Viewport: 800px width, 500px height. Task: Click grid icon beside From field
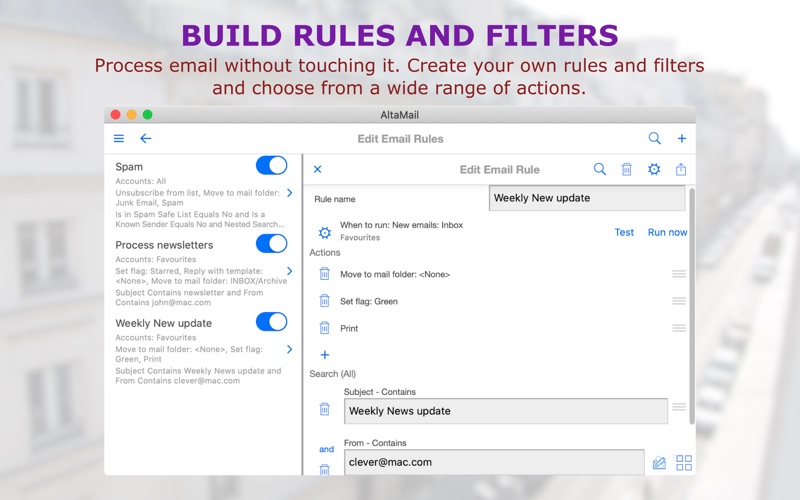[684, 463]
